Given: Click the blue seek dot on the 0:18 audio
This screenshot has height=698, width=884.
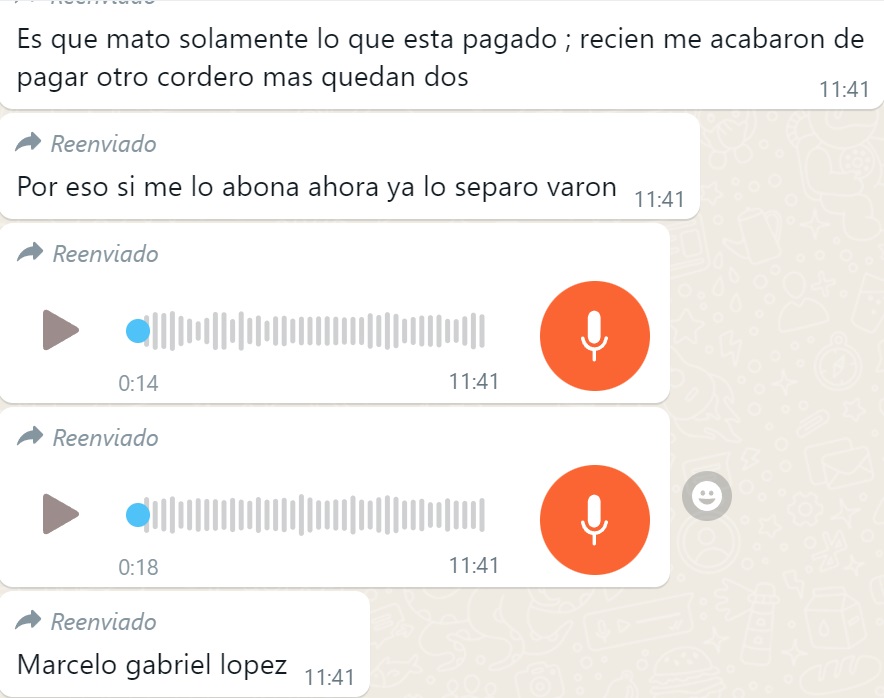Looking at the screenshot, I should [x=138, y=515].
